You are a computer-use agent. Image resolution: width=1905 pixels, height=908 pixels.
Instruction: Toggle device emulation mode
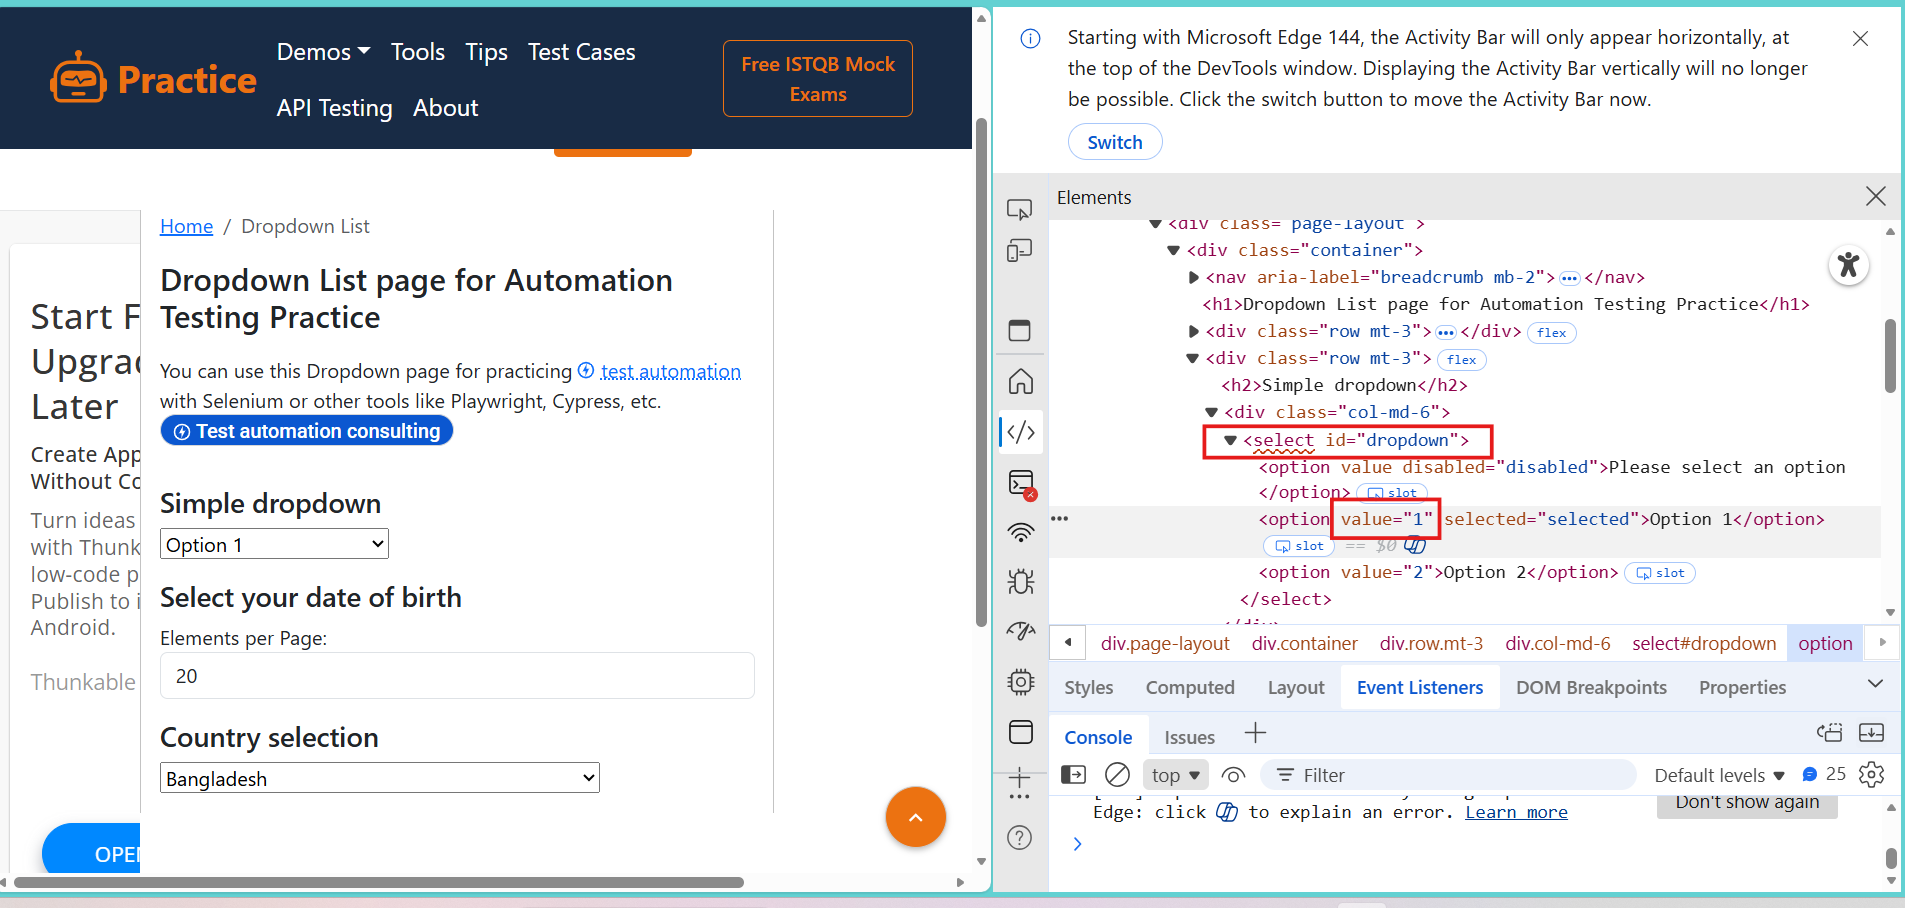(1019, 250)
